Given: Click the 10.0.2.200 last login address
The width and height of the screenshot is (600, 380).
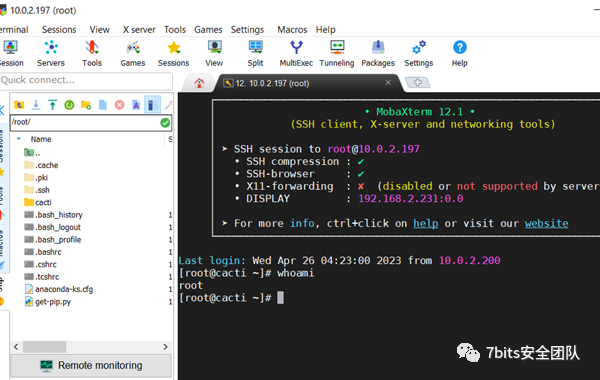Looking at the screenshot, I should 470,261.
